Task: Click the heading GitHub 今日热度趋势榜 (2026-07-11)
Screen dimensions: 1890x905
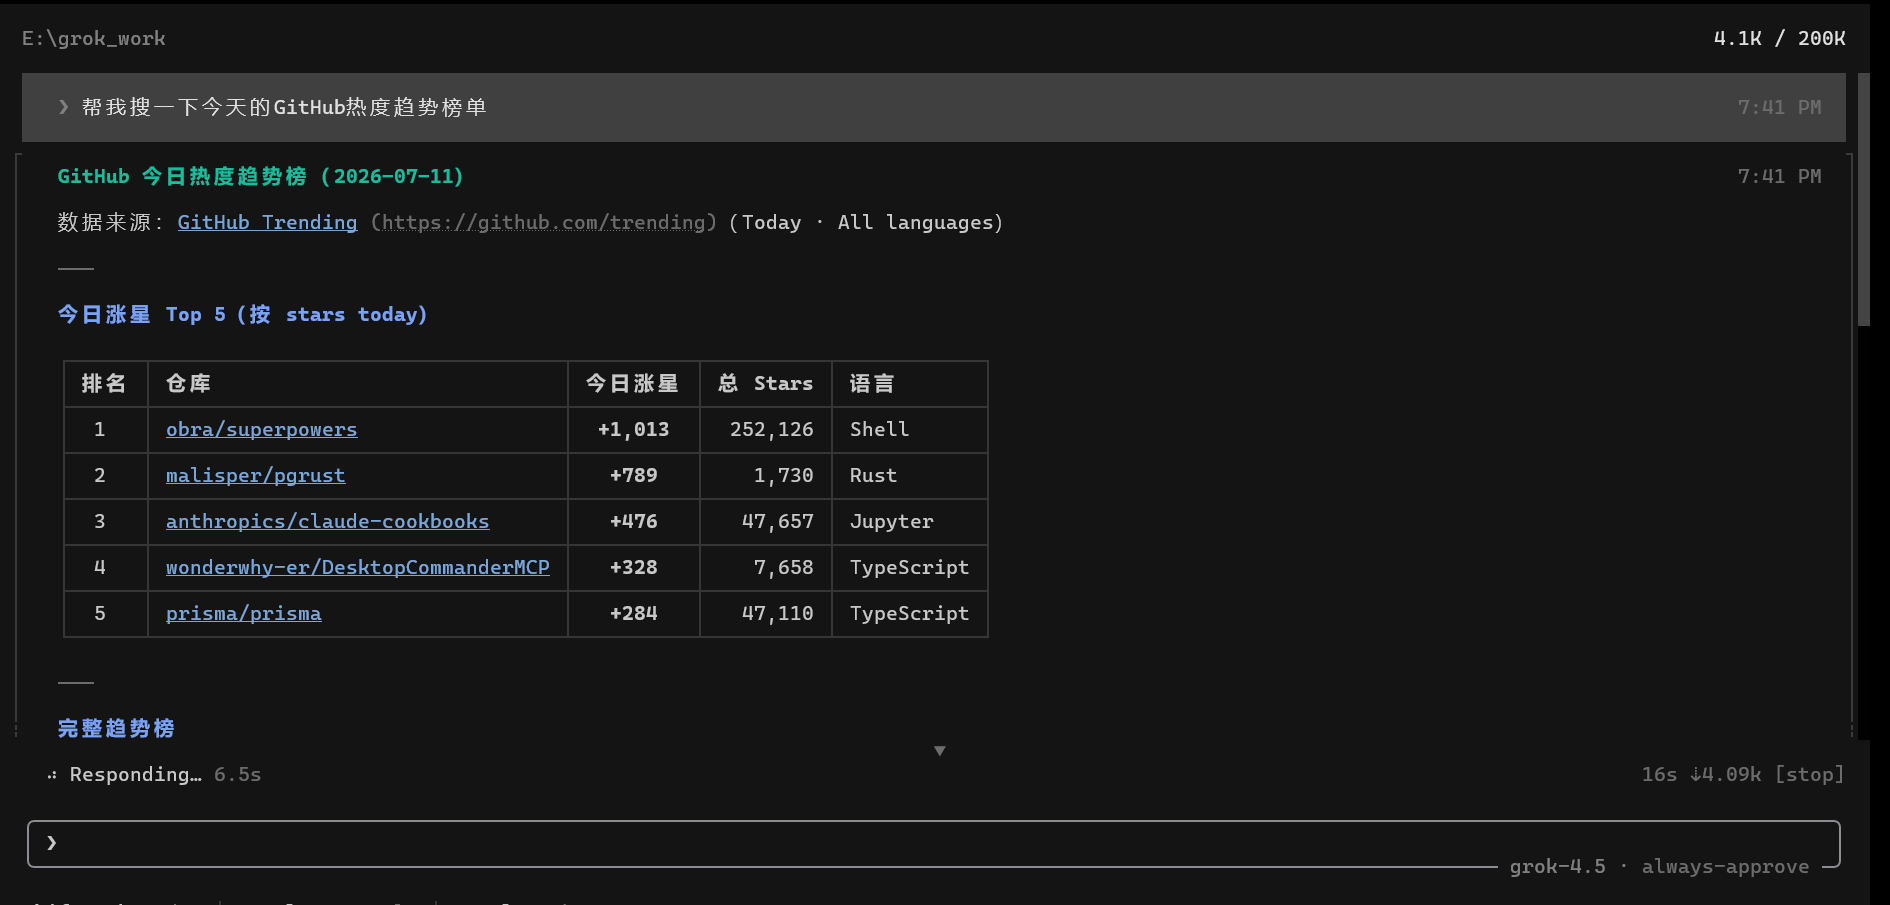Action: pos(260,176)
